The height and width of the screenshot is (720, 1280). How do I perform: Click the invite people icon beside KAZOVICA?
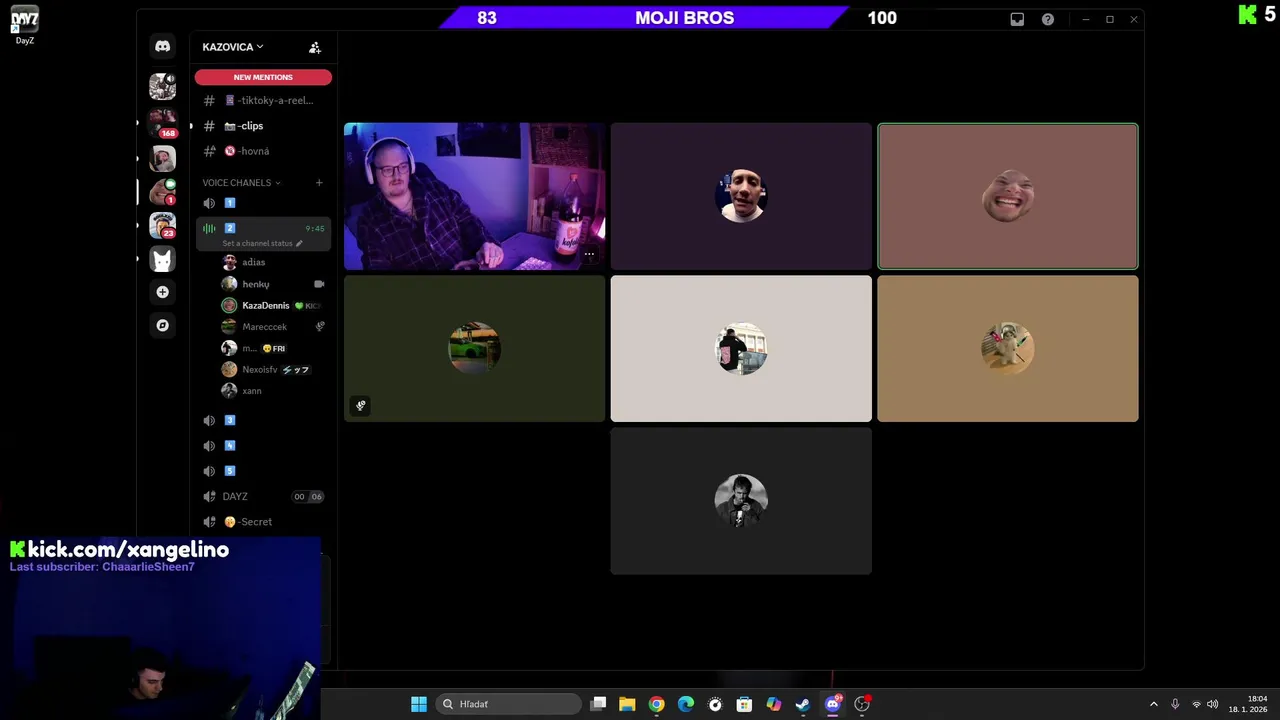pyautogui.click(x=315, y=47)
